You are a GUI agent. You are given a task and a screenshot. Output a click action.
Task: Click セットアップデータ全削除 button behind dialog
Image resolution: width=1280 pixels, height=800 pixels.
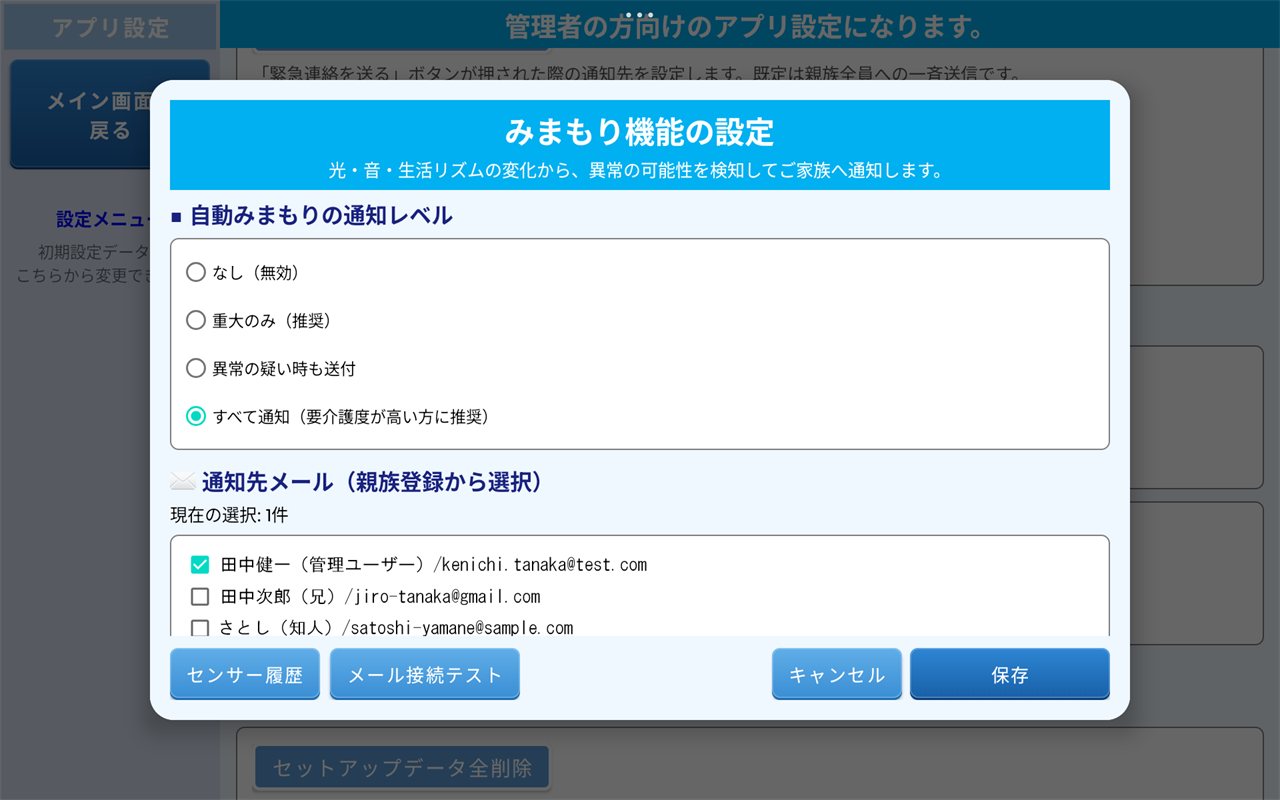click(402, 768)
